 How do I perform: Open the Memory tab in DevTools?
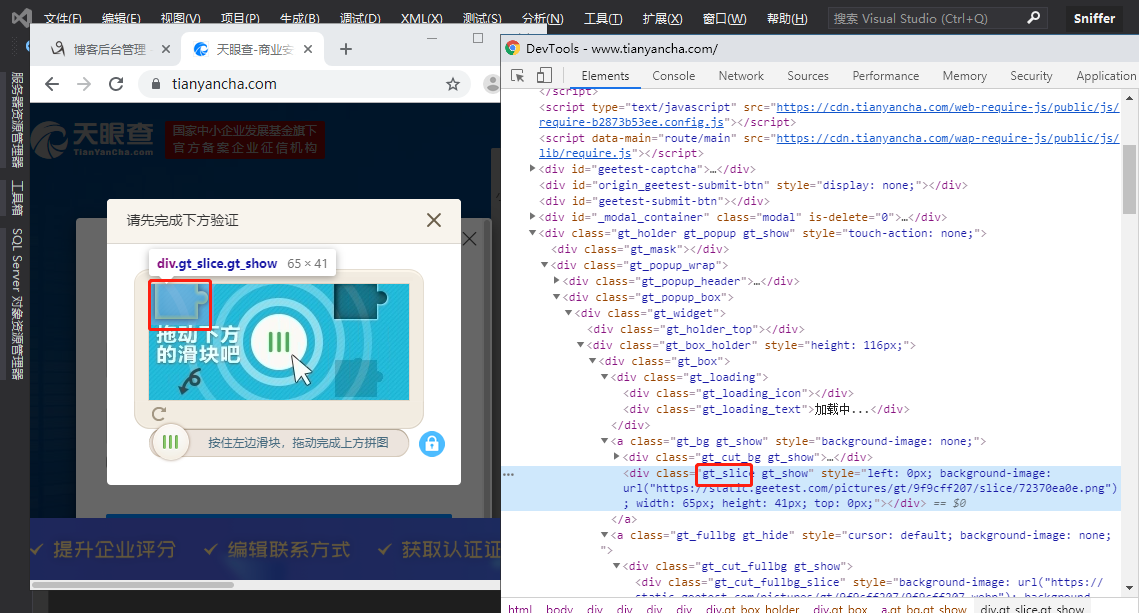[965, 76]
